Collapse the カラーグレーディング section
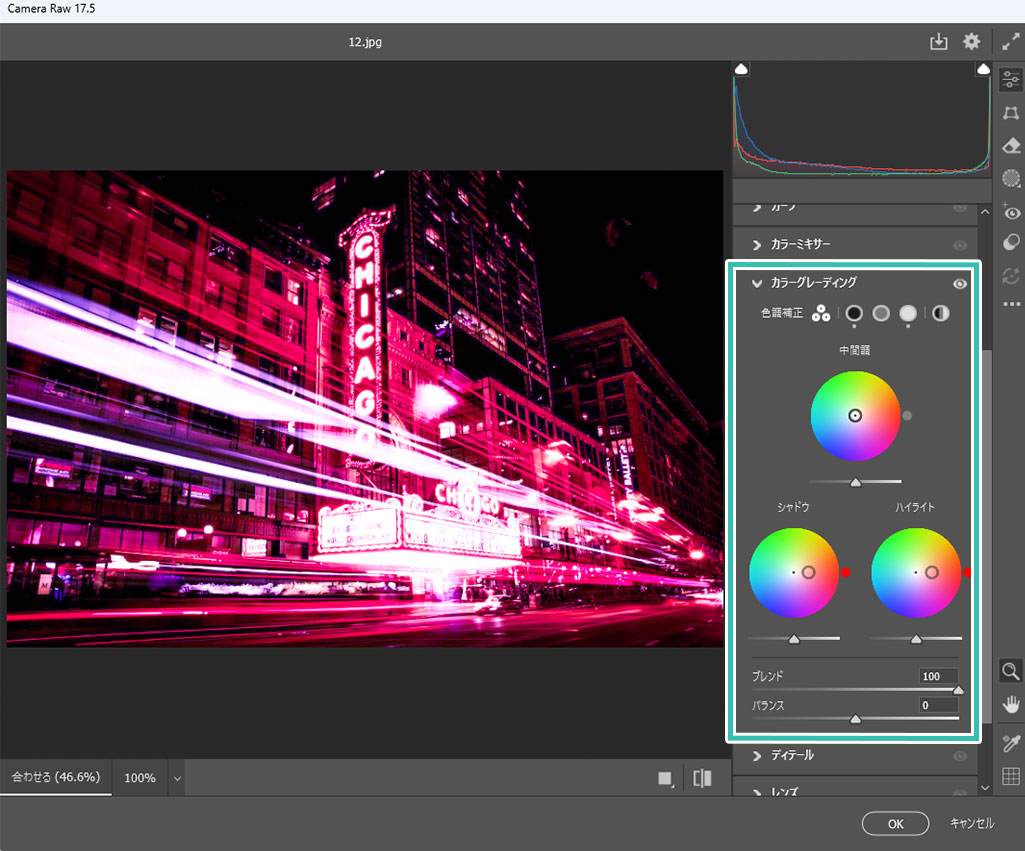Viewport: 1025px width, 851px height. (x=757, y=284)
